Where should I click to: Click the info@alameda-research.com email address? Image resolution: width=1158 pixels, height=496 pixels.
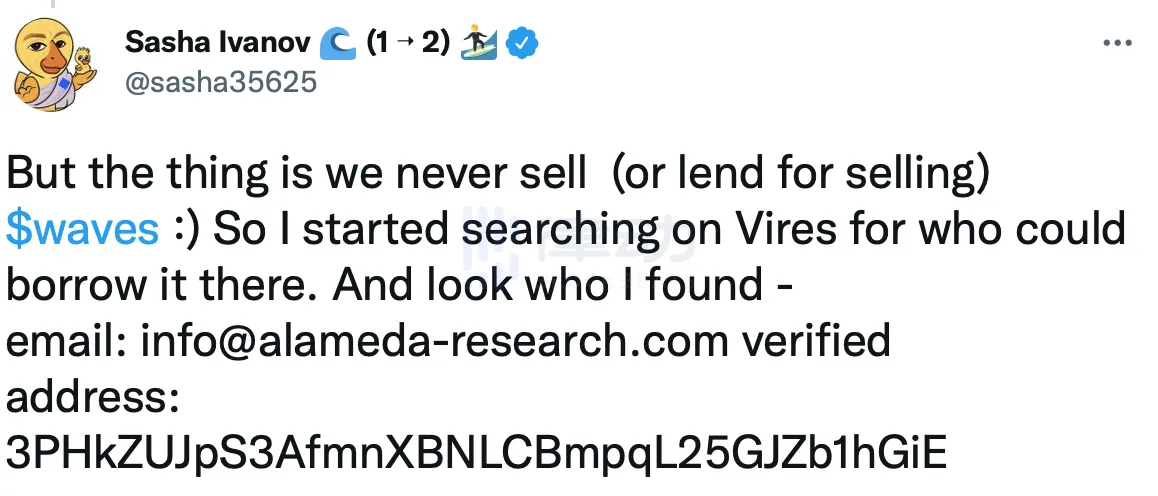pos(435,341)
